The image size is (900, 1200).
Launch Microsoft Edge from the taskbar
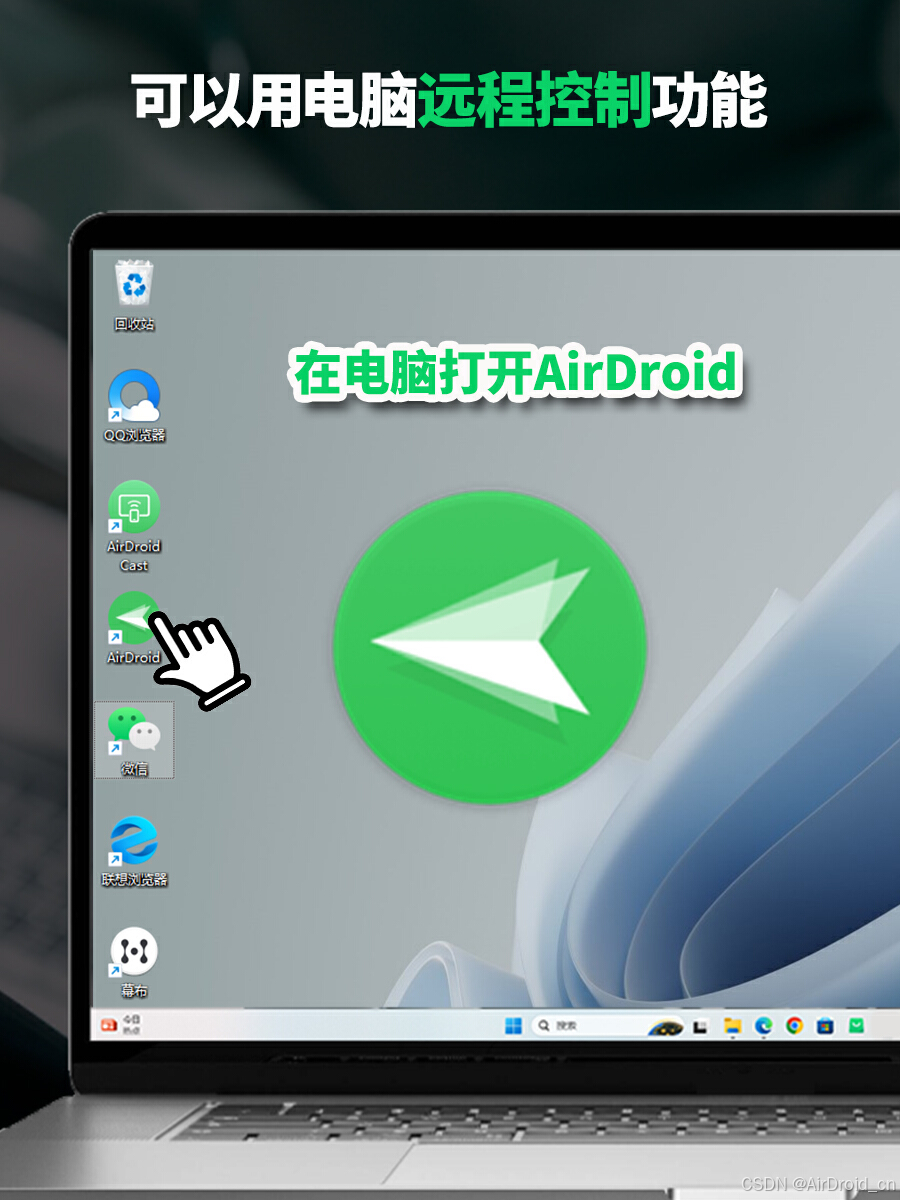coord(763,1026)
